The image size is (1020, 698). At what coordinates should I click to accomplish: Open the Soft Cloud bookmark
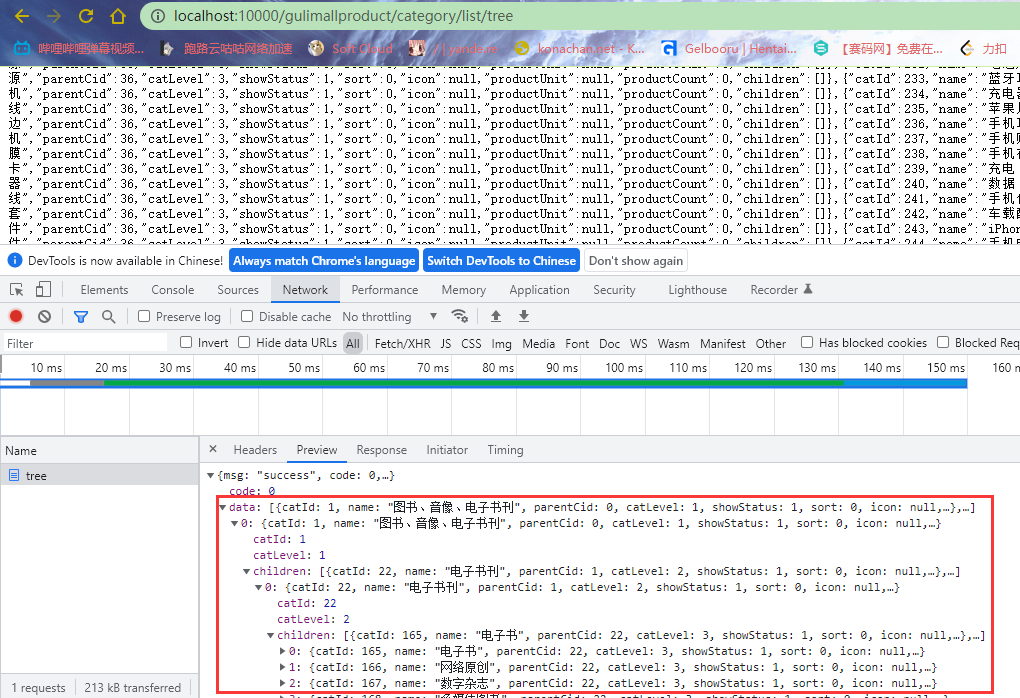351,48
